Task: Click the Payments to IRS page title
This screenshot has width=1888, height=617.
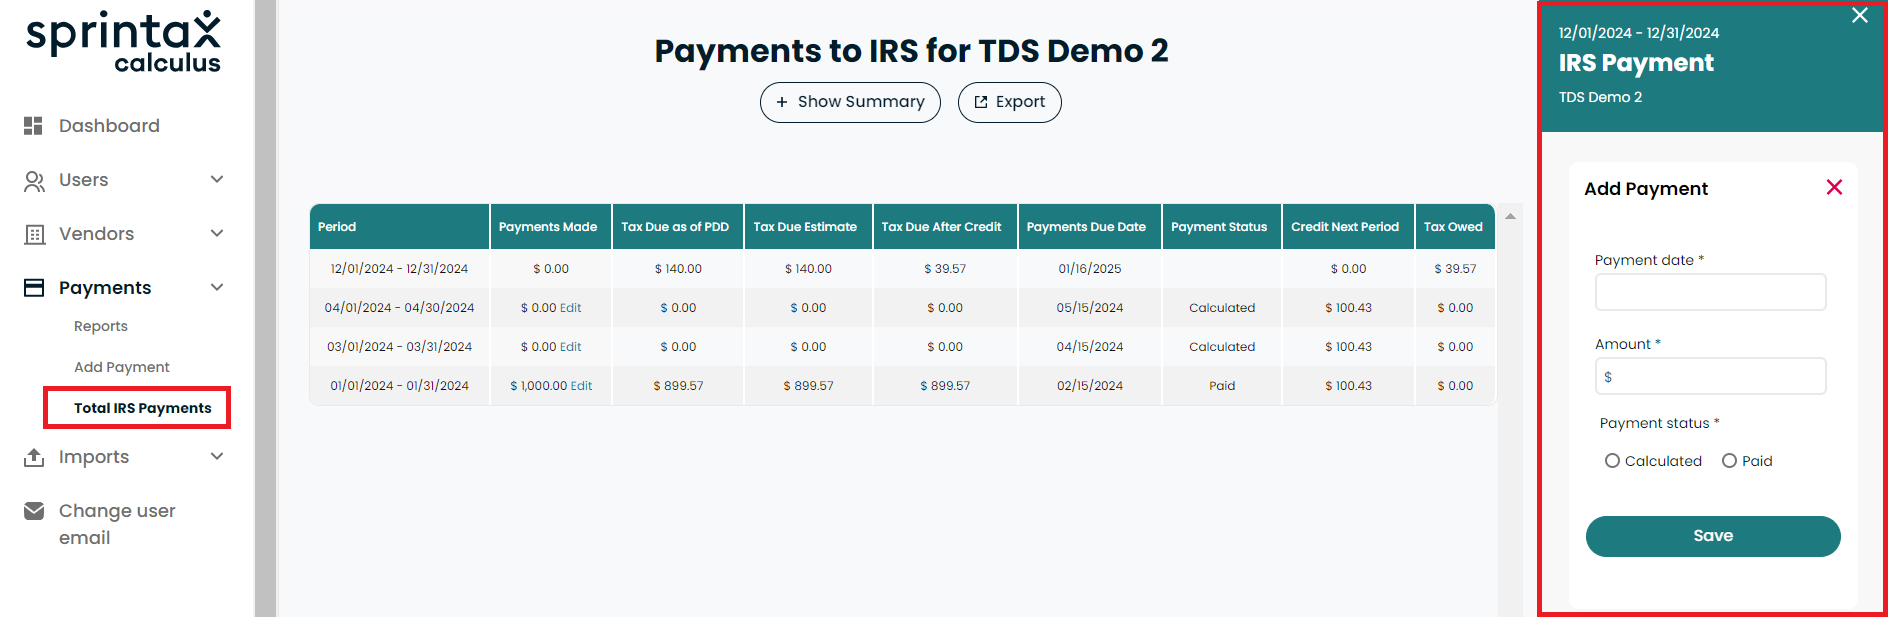Action: coord(911,50)
